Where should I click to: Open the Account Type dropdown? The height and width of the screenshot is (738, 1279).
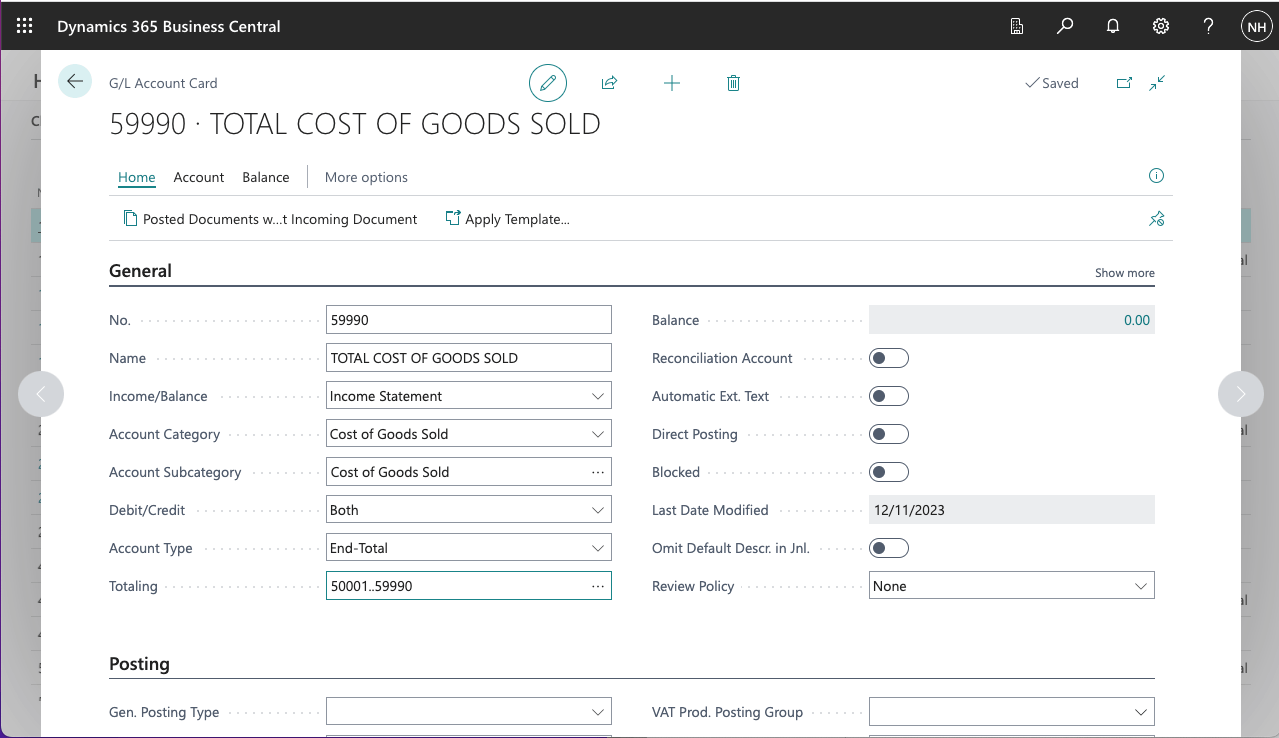tap(468, 548)
